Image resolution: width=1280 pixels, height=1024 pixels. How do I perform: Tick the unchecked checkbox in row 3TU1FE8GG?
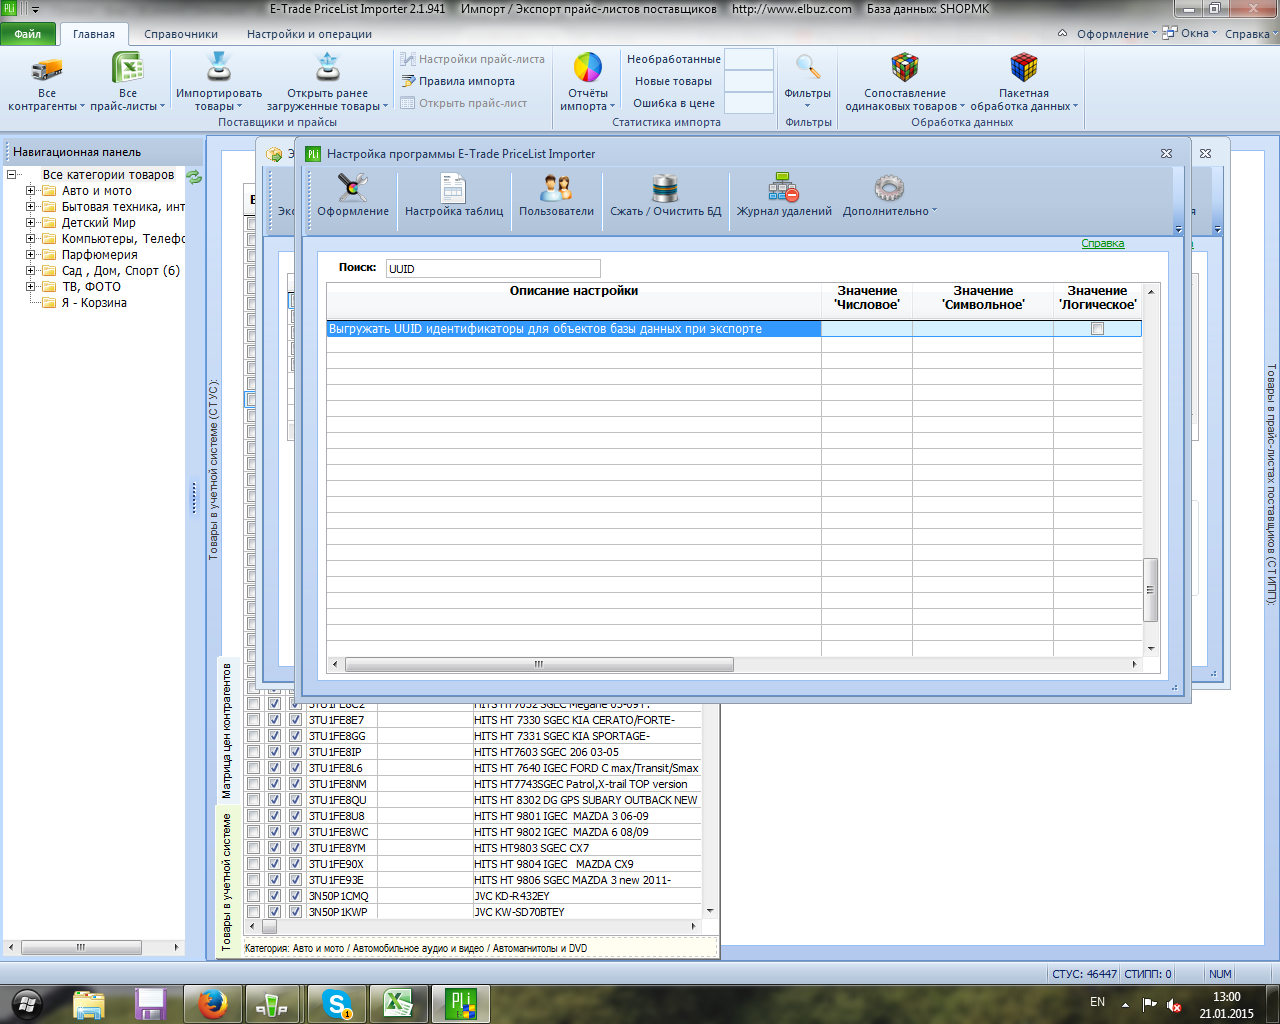(254, 736)
